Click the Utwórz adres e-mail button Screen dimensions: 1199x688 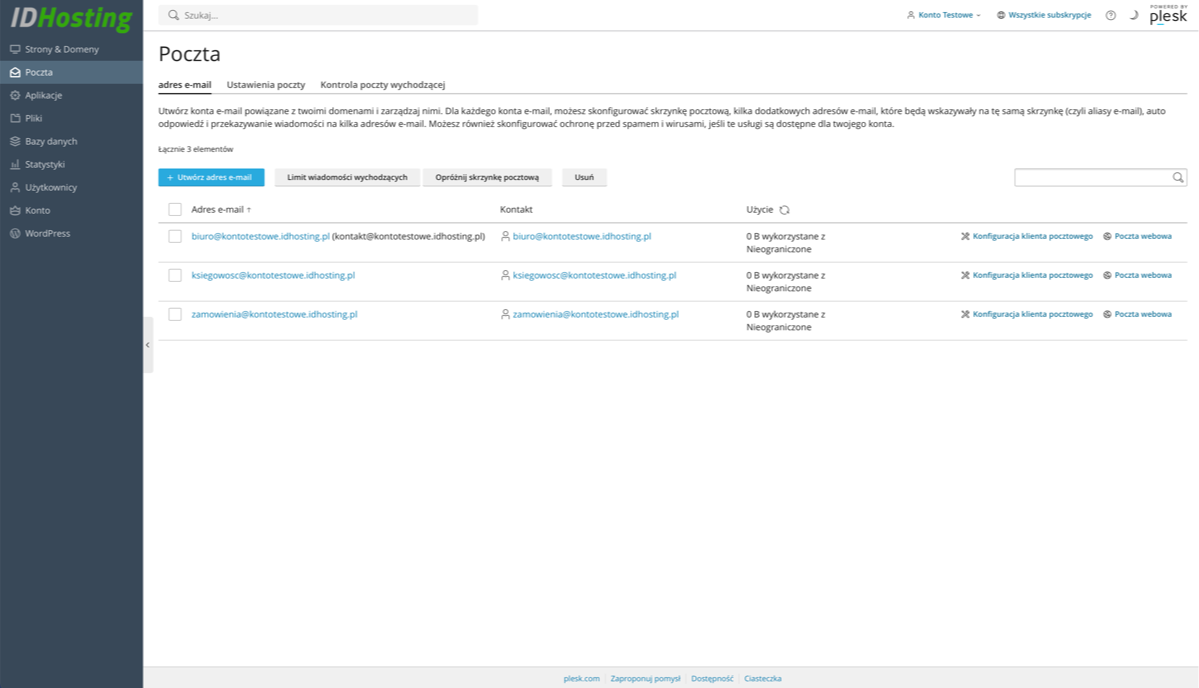point(211,177)
